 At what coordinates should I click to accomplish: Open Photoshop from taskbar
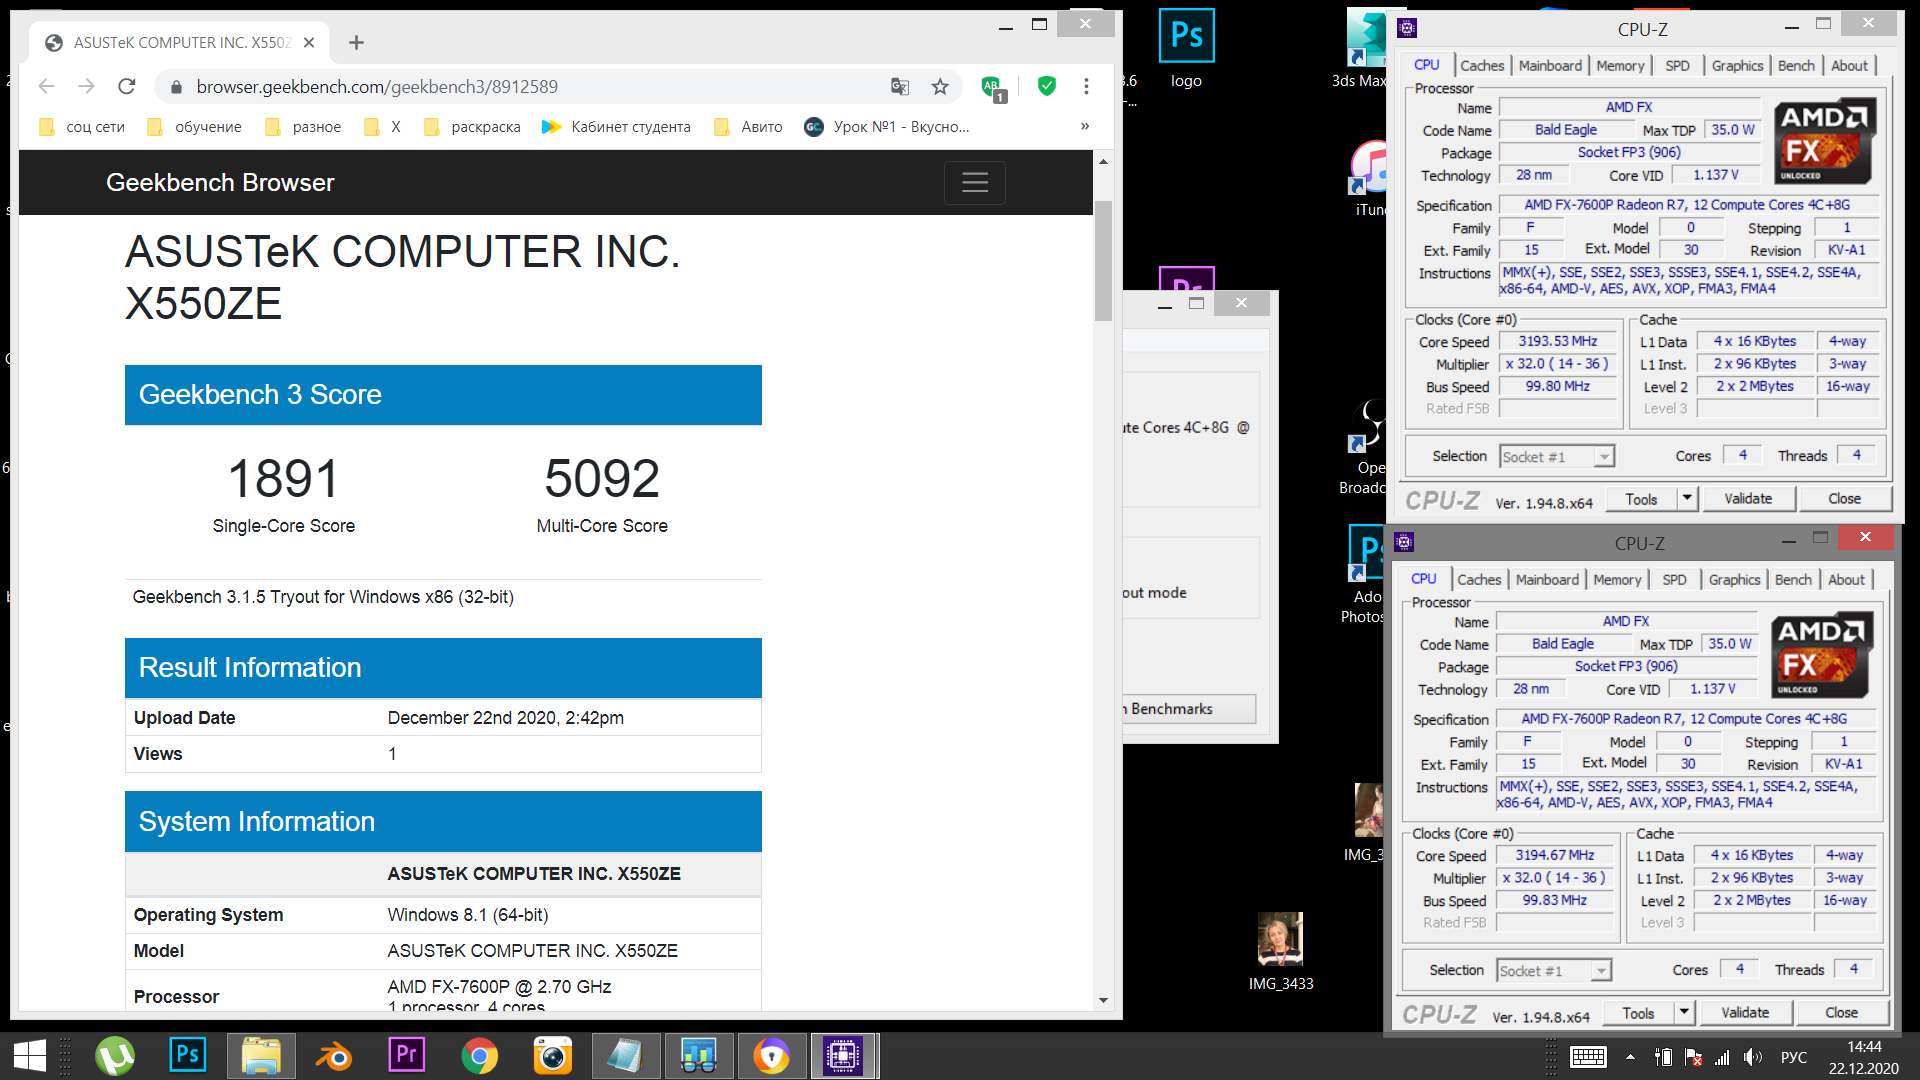point(188,1056)
